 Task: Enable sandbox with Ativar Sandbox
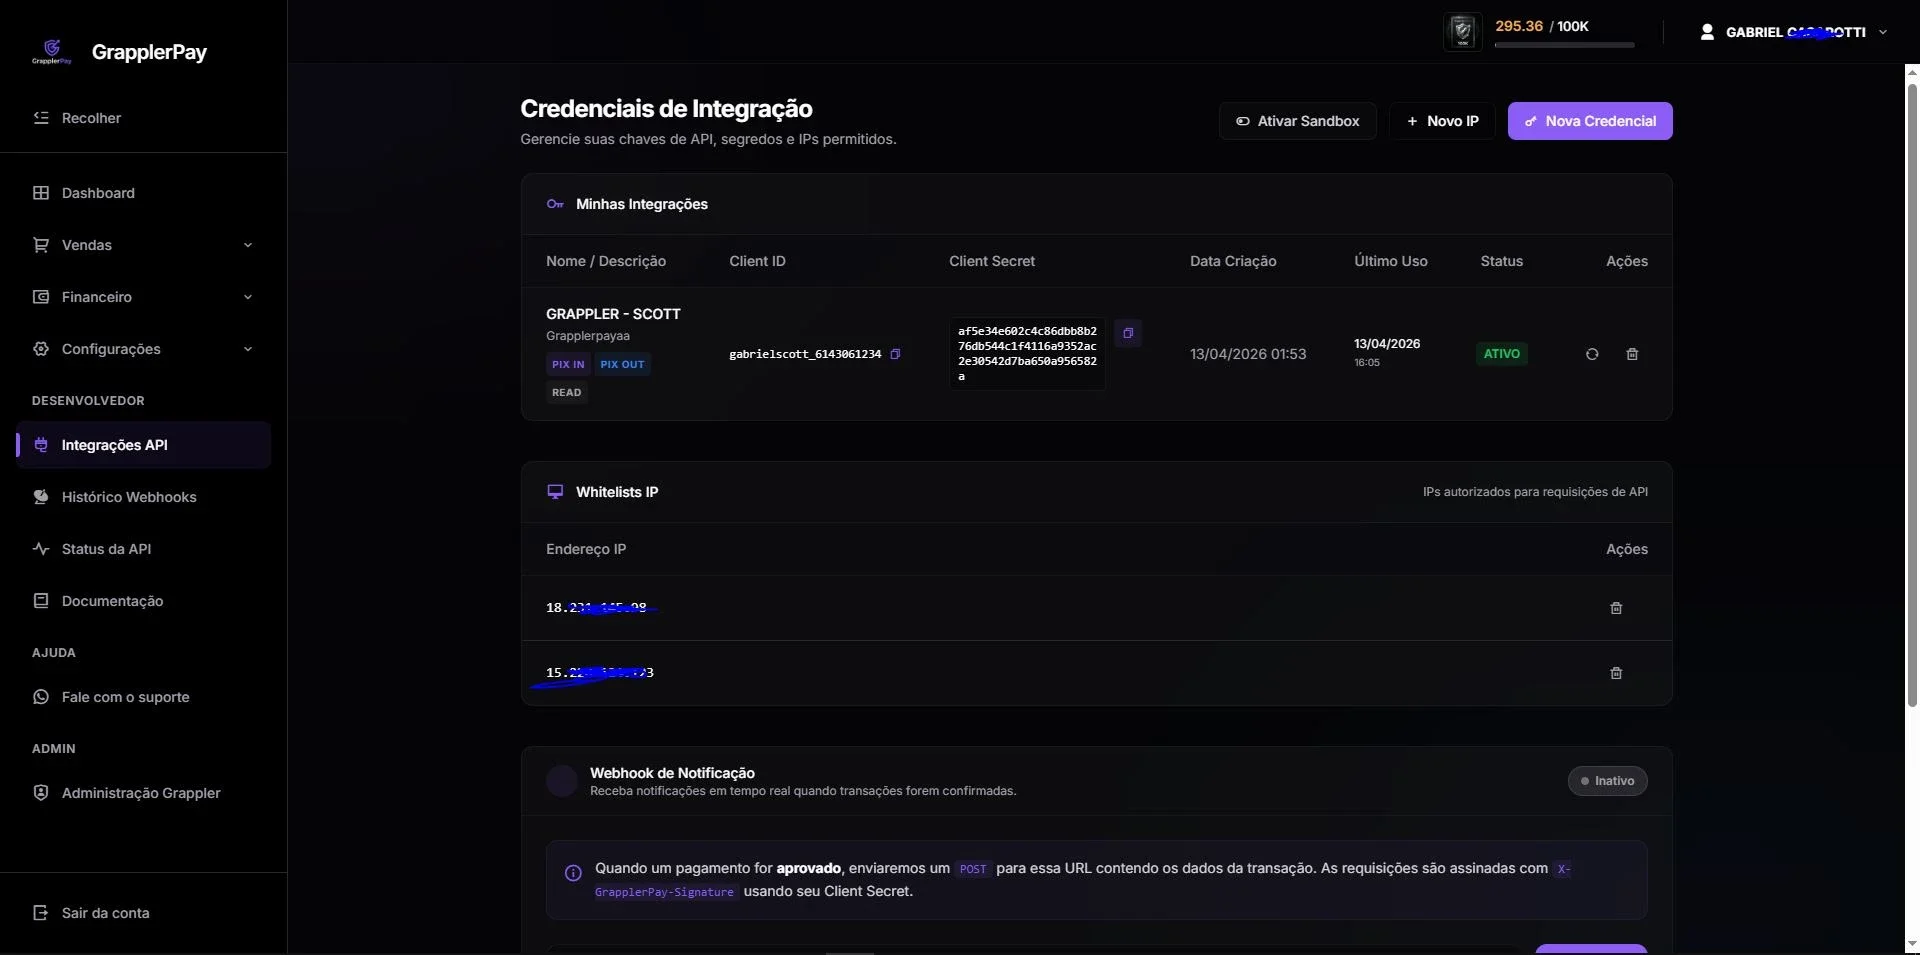pos(1297,121)
